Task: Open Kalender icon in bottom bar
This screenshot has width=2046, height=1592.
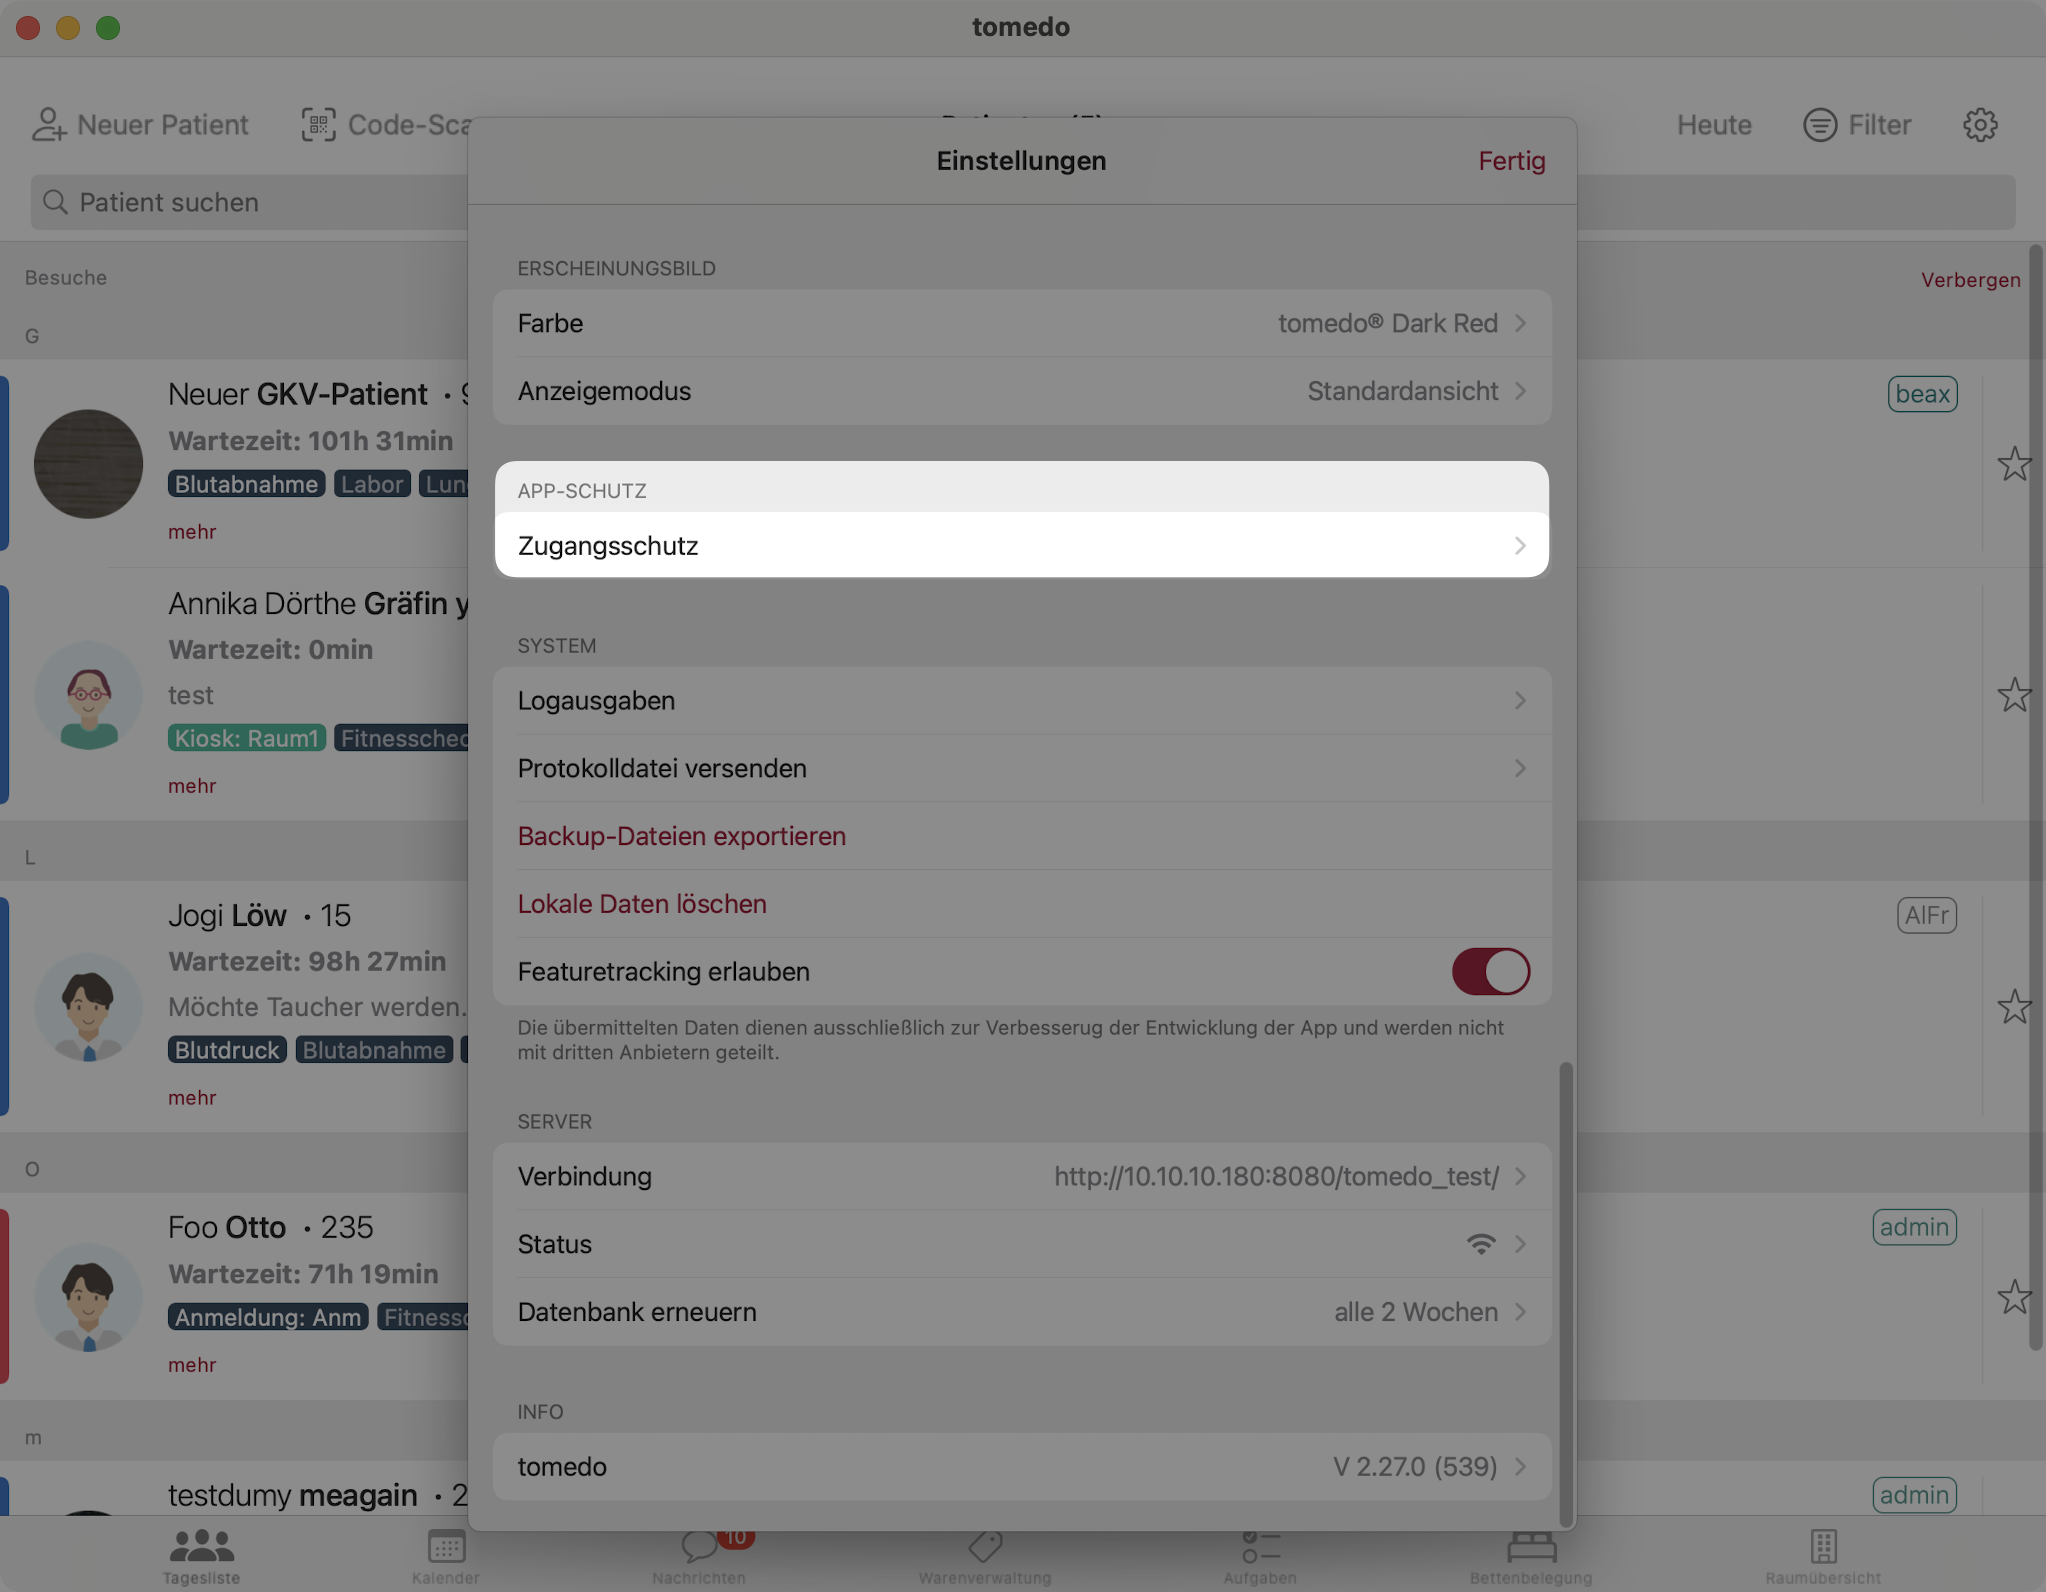Action: [446, 1547]
